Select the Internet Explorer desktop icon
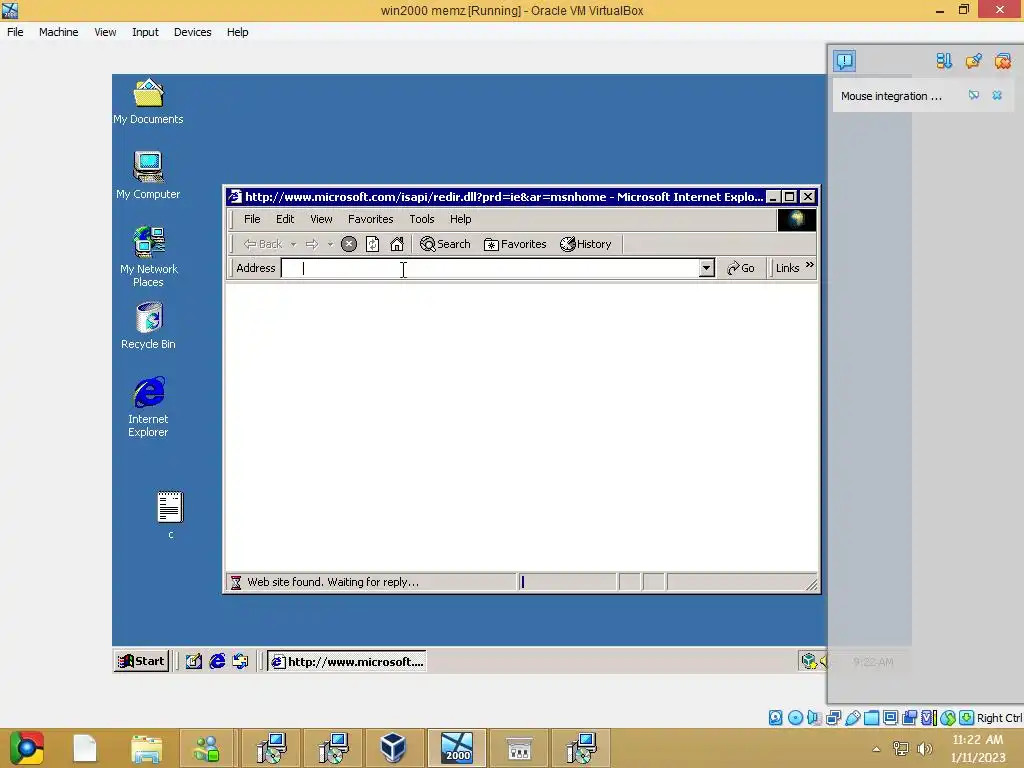 (148, 407)
